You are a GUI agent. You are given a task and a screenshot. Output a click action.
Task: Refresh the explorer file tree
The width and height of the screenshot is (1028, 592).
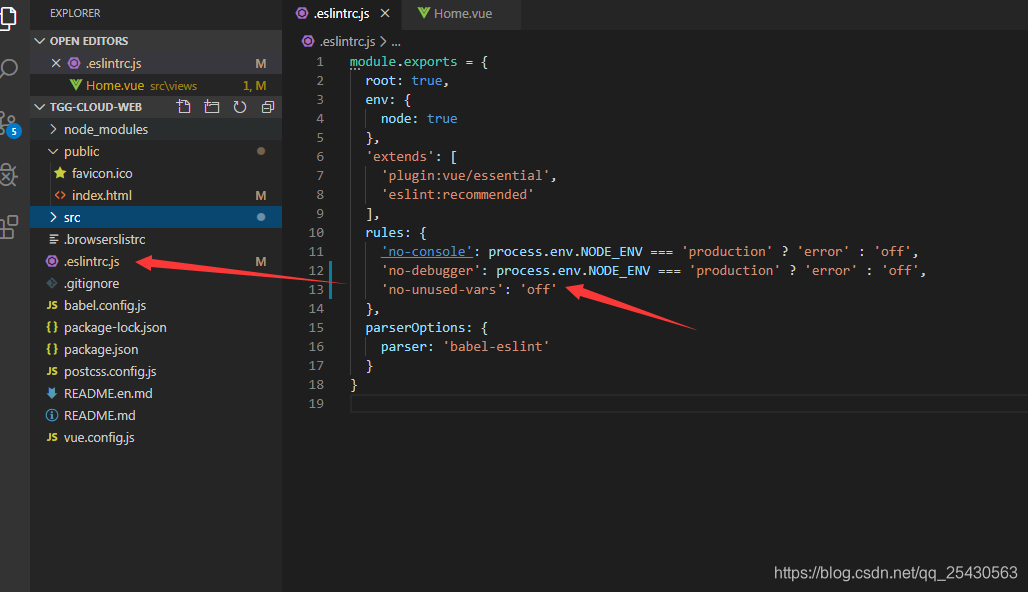coord(240,107)
